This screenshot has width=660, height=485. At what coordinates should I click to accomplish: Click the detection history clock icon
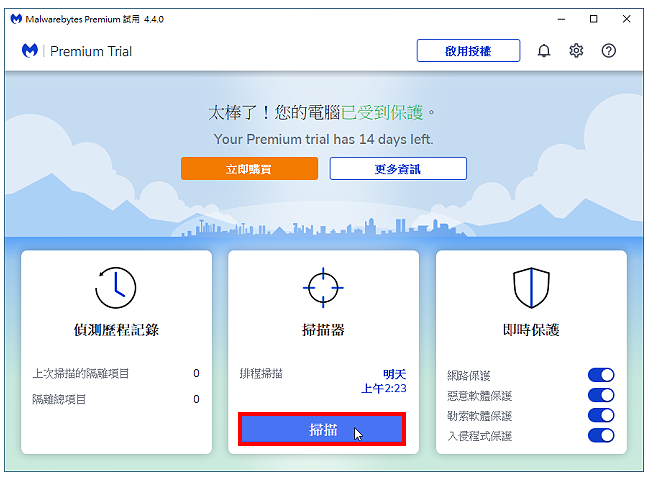click(116, 288)
